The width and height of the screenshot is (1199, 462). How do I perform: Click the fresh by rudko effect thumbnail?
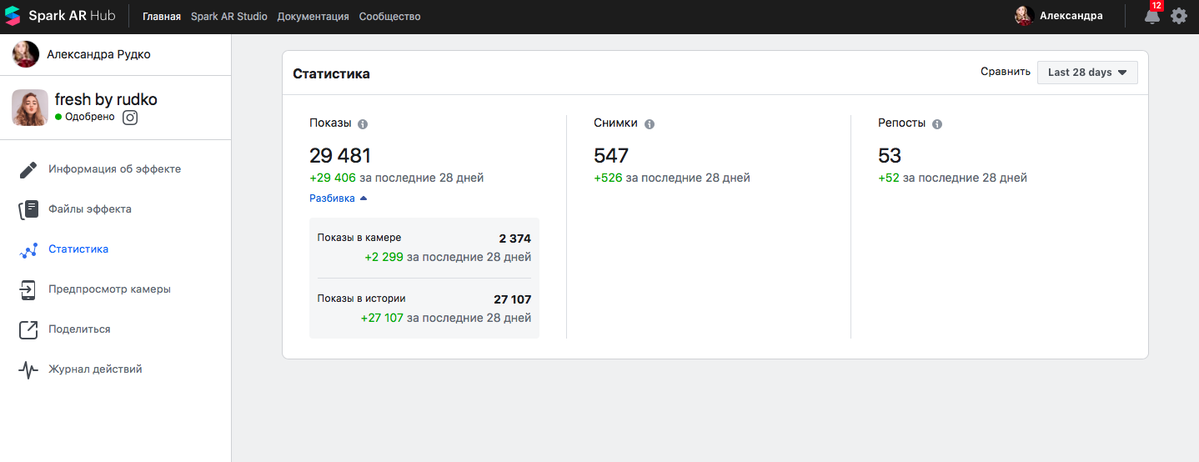30,107
